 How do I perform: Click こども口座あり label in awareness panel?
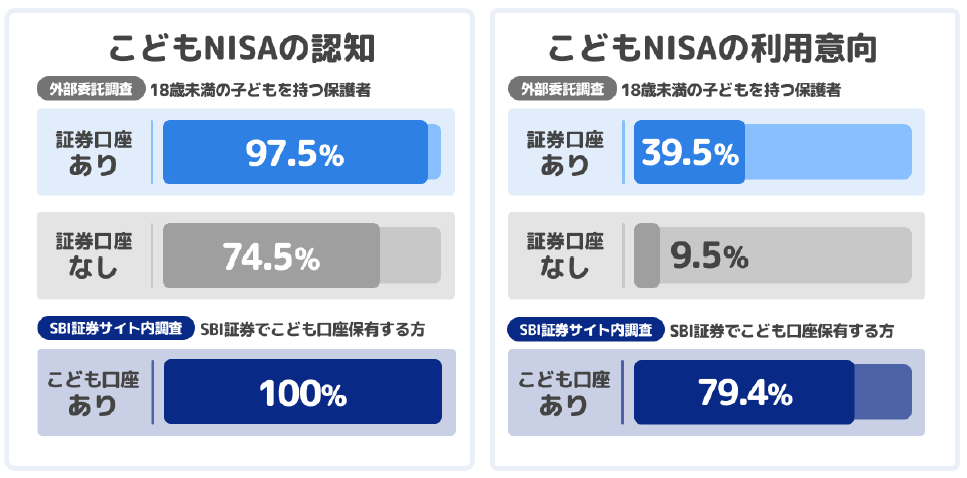click(93, 392)
